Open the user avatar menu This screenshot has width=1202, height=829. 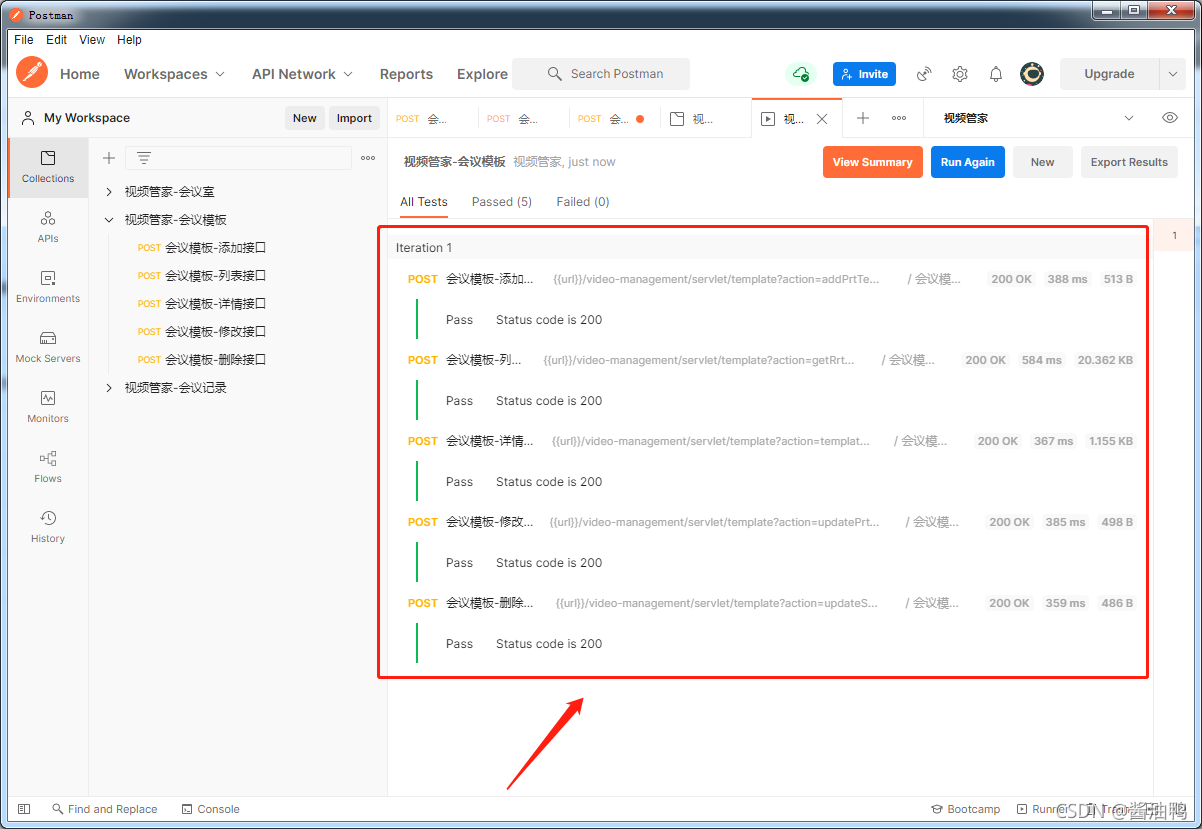coord(1032,74)
